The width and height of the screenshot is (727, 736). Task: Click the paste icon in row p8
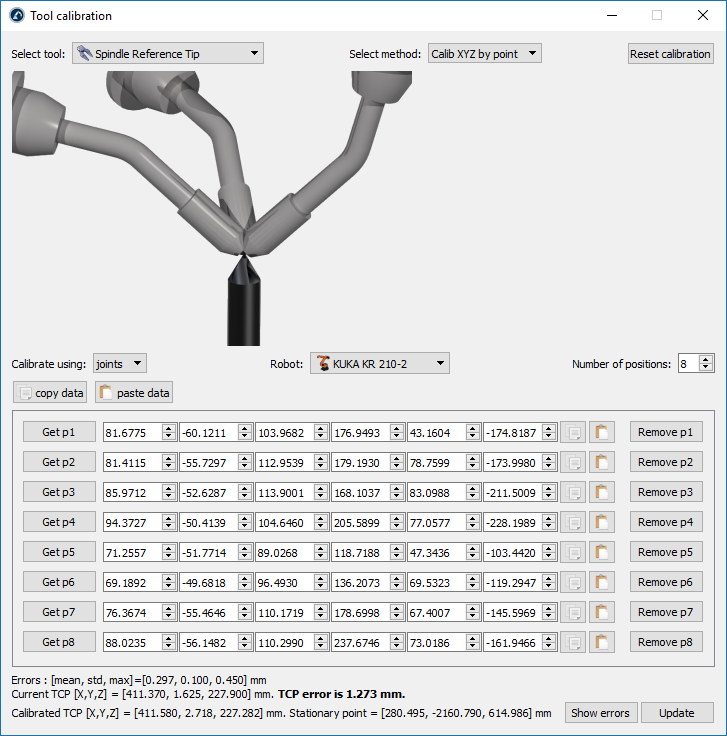[602, 642]
